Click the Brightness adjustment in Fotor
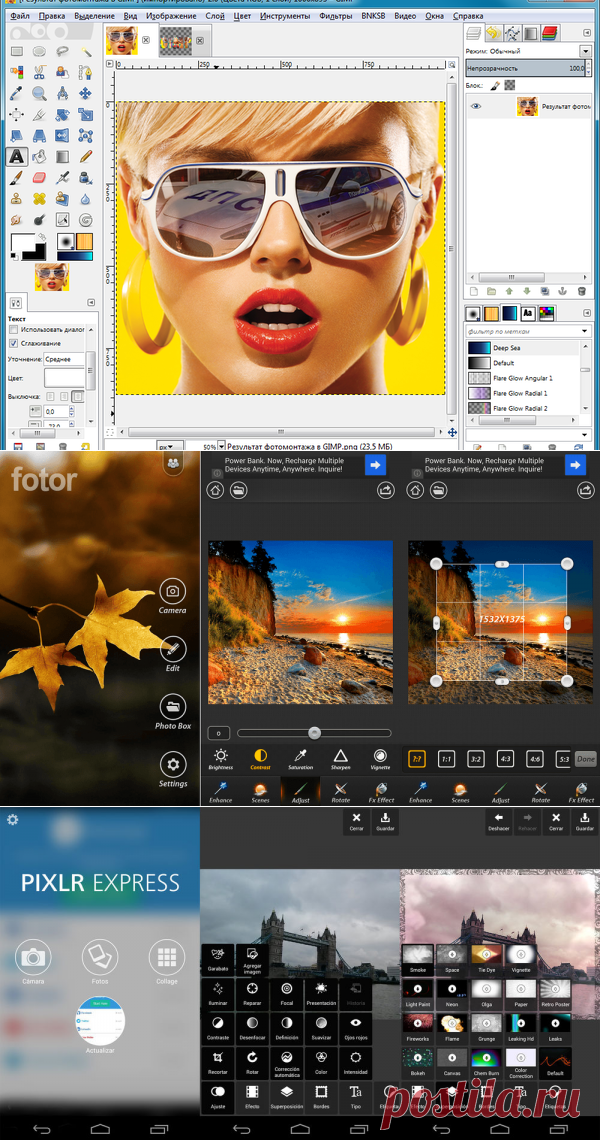This screenshot has width=600, height=1140. [220, 759]
